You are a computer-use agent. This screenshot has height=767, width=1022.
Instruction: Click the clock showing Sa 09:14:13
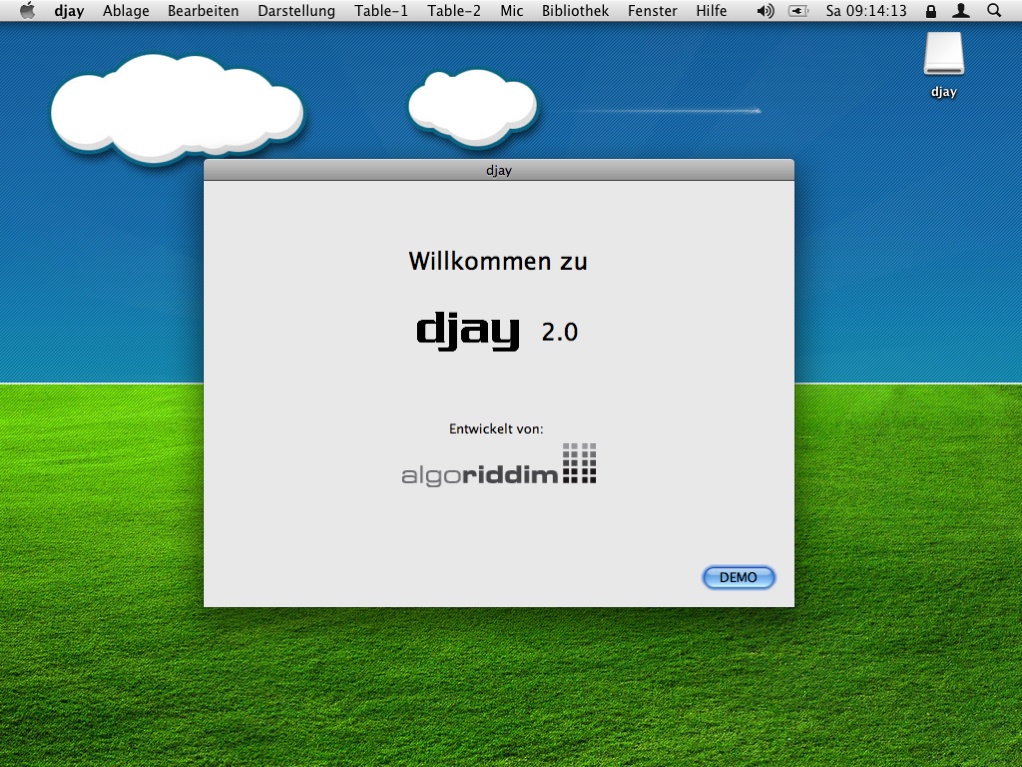[x=866, y=10]
